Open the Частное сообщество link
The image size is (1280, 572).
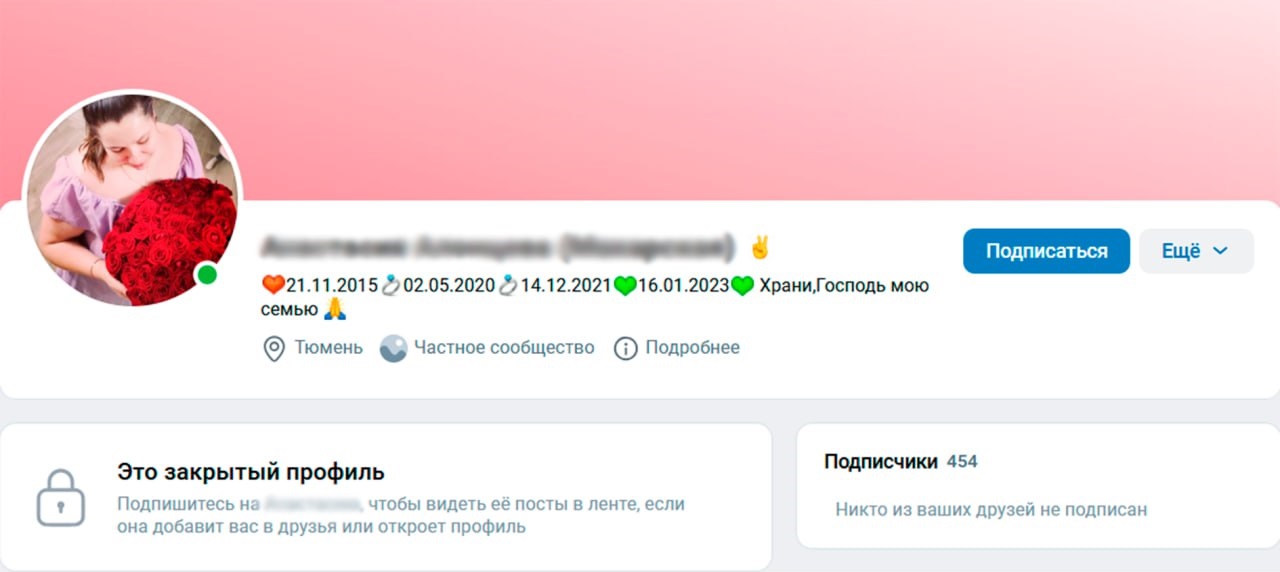[x=504, y=348]
